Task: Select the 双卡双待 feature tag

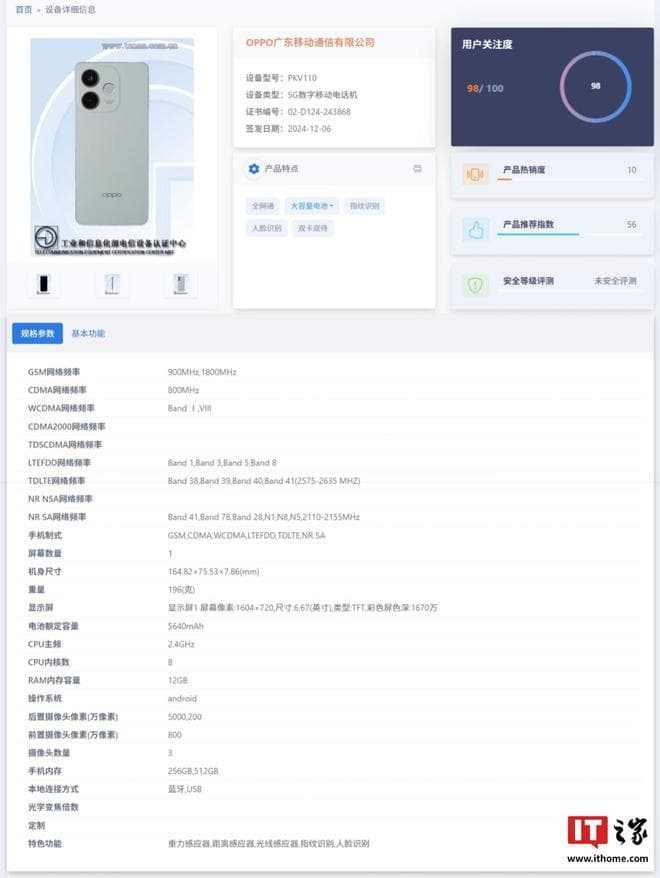Action: pyautogui.click(x=312, y=228)
